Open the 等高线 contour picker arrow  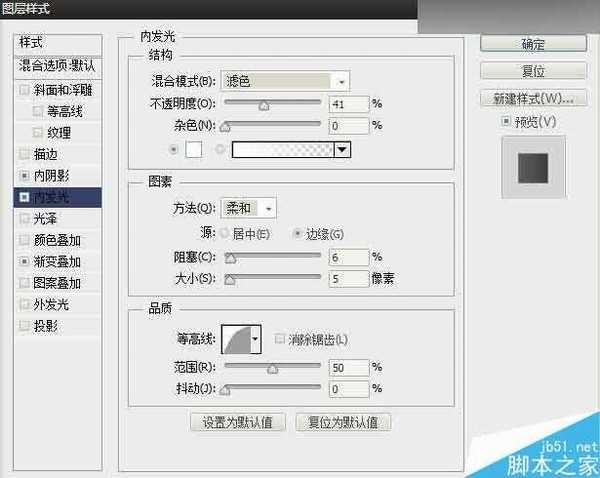(x=256, y=339)
